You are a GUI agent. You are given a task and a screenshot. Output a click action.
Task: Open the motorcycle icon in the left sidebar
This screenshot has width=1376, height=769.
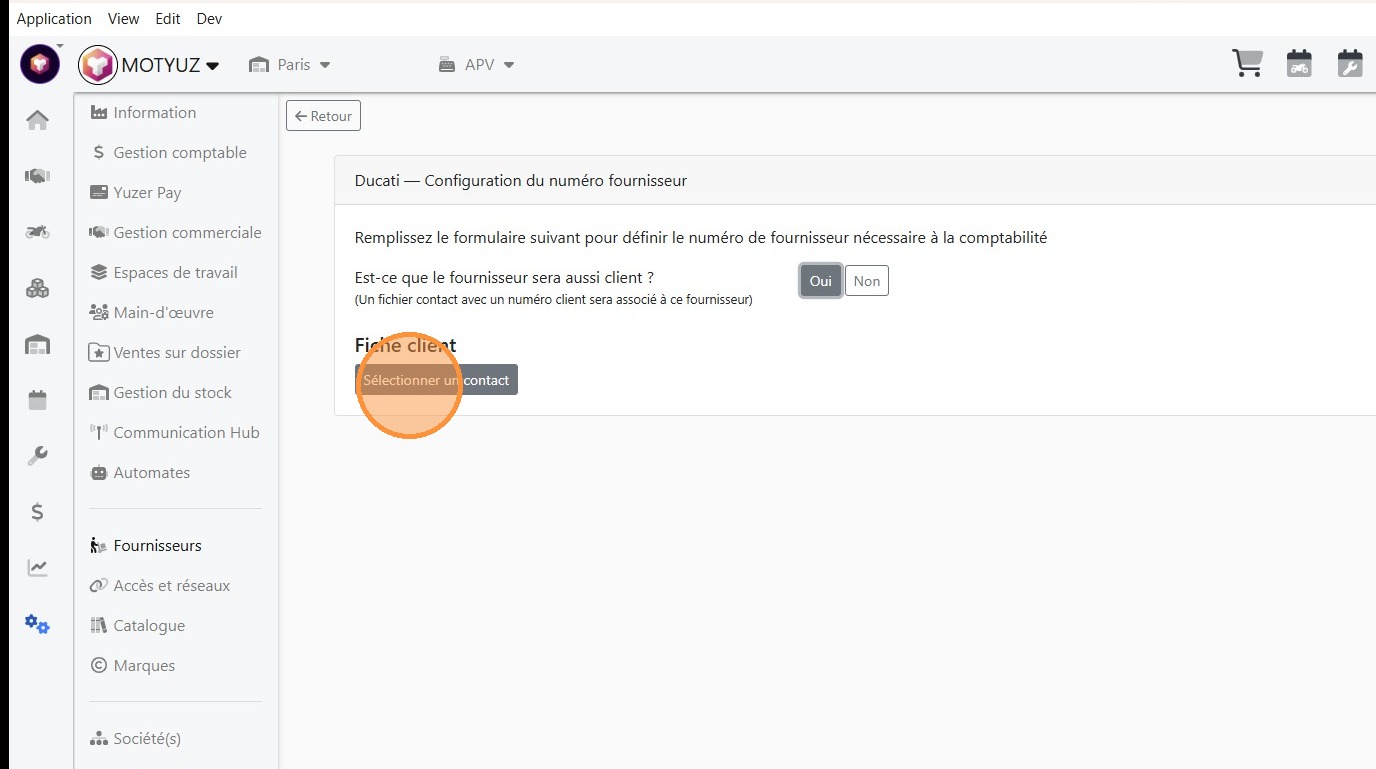37,232
